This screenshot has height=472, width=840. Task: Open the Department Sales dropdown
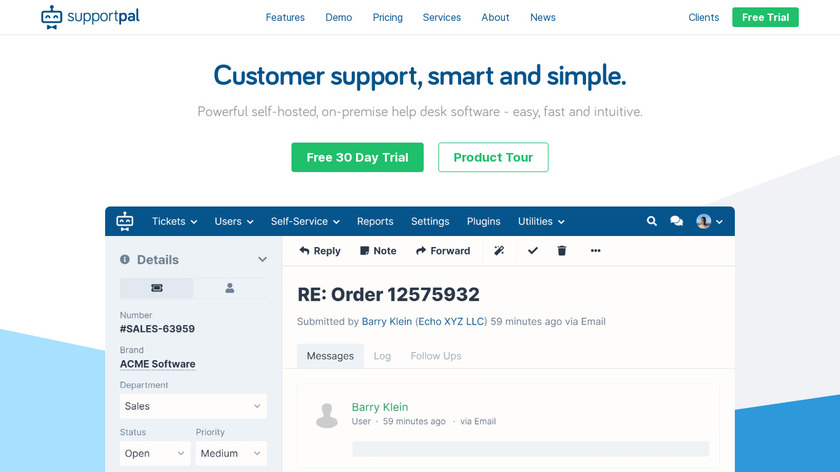193,406
